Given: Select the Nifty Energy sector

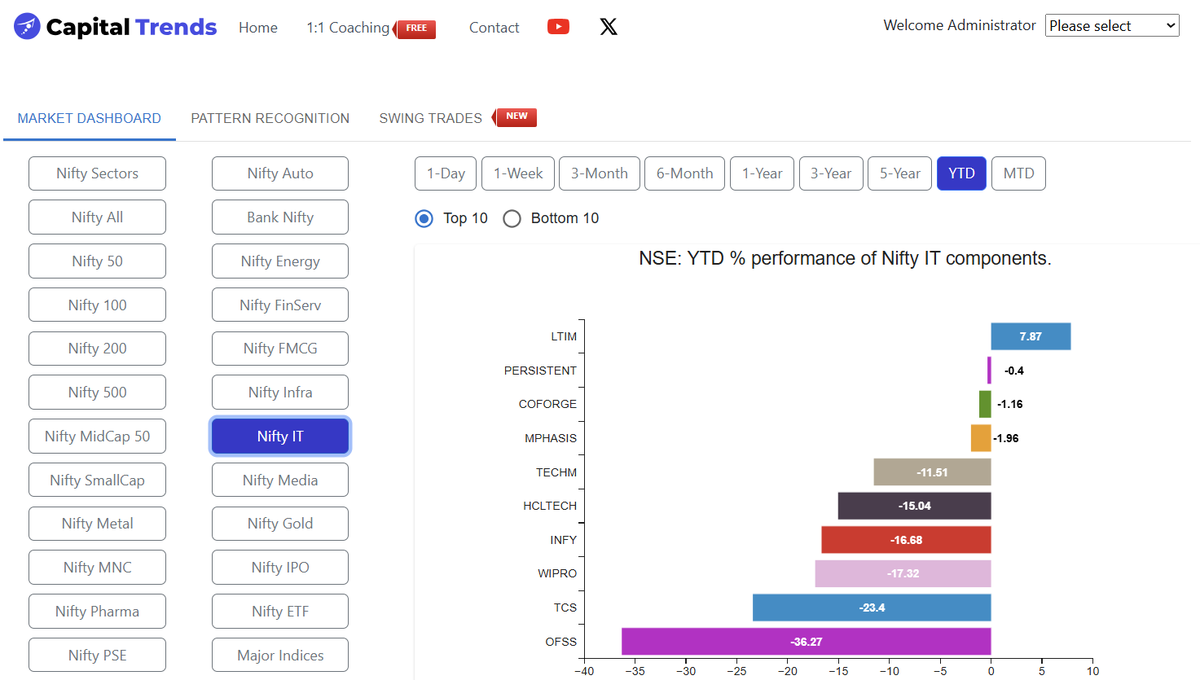Looking at the screenshot, I should coord(280,261).
